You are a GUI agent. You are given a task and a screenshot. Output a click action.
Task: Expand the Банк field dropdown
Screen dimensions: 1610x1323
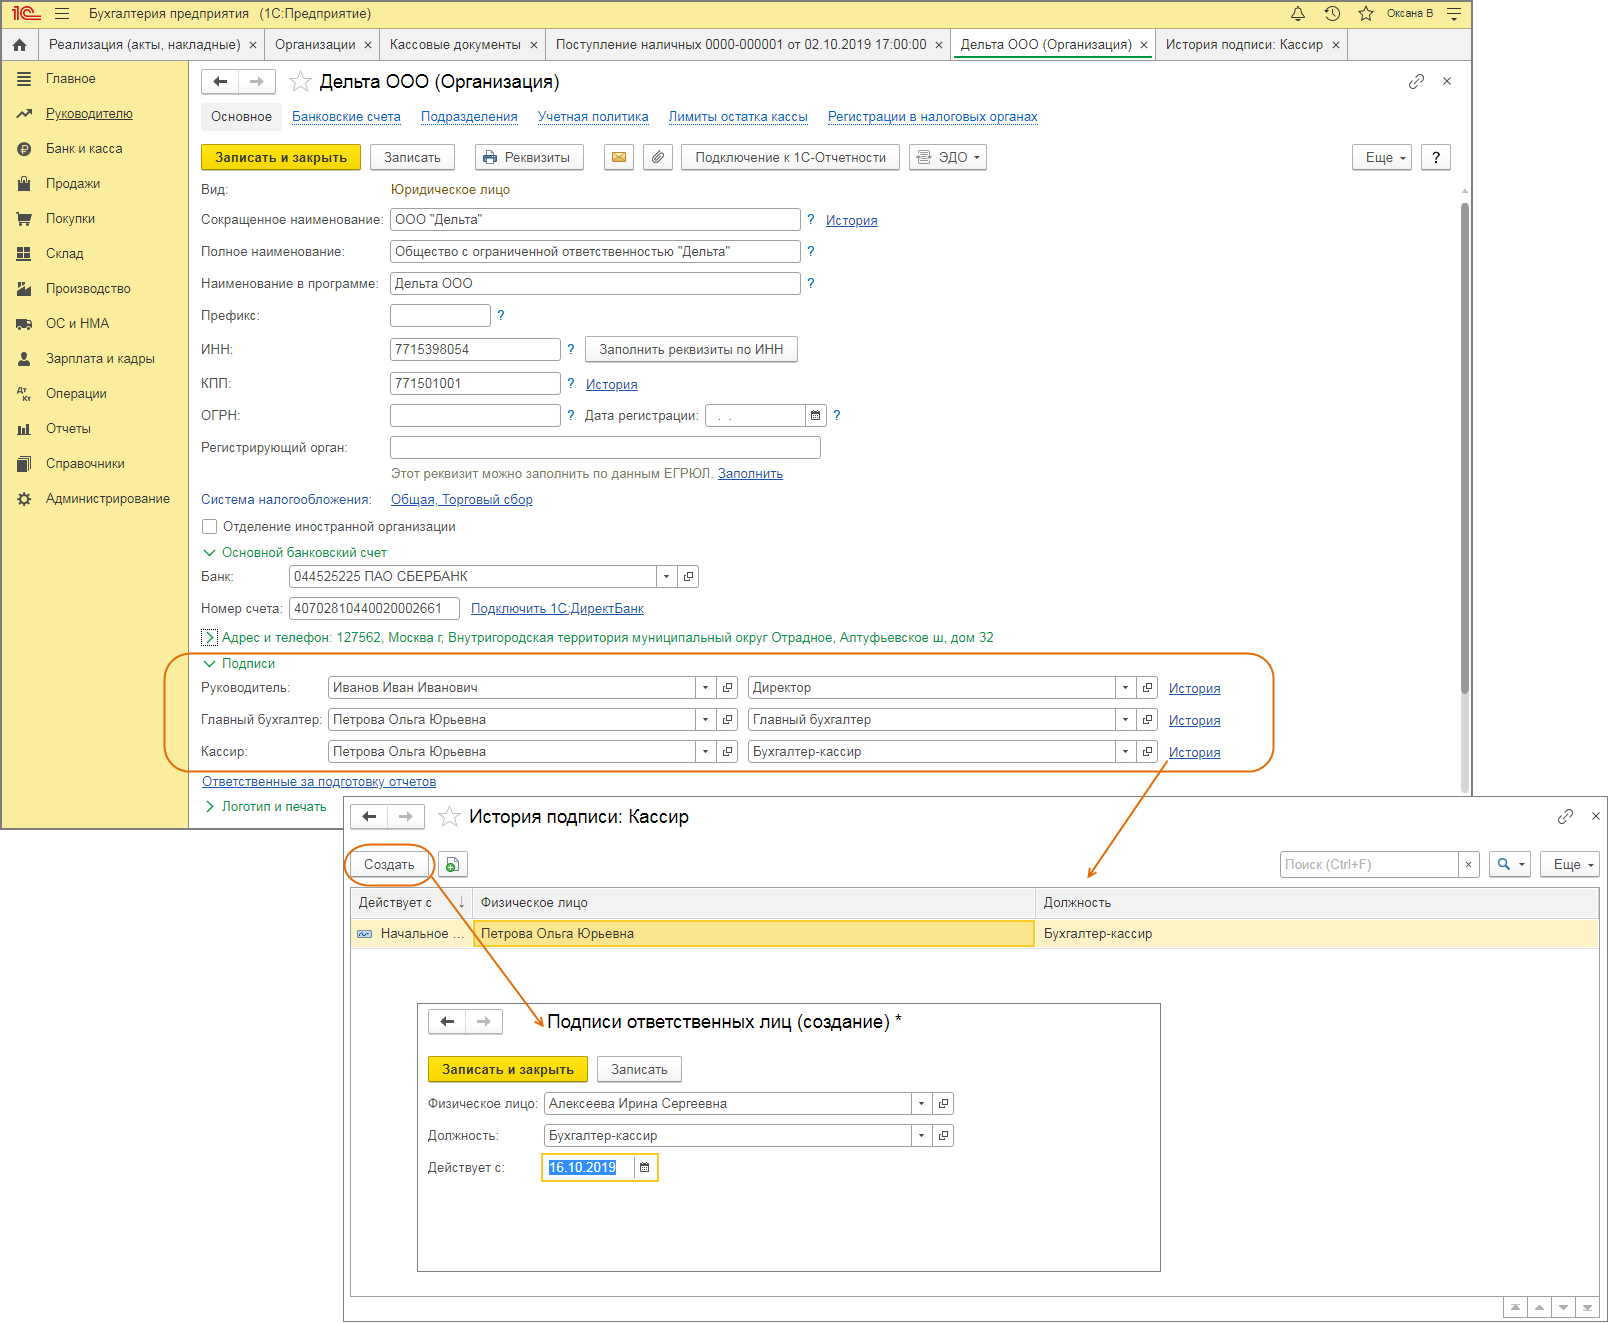666,577
